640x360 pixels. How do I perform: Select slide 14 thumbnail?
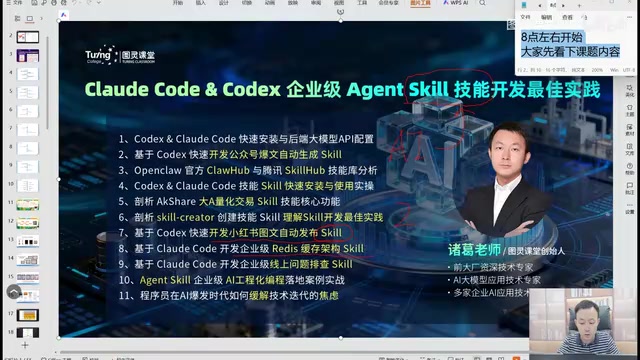click(28, 260)
